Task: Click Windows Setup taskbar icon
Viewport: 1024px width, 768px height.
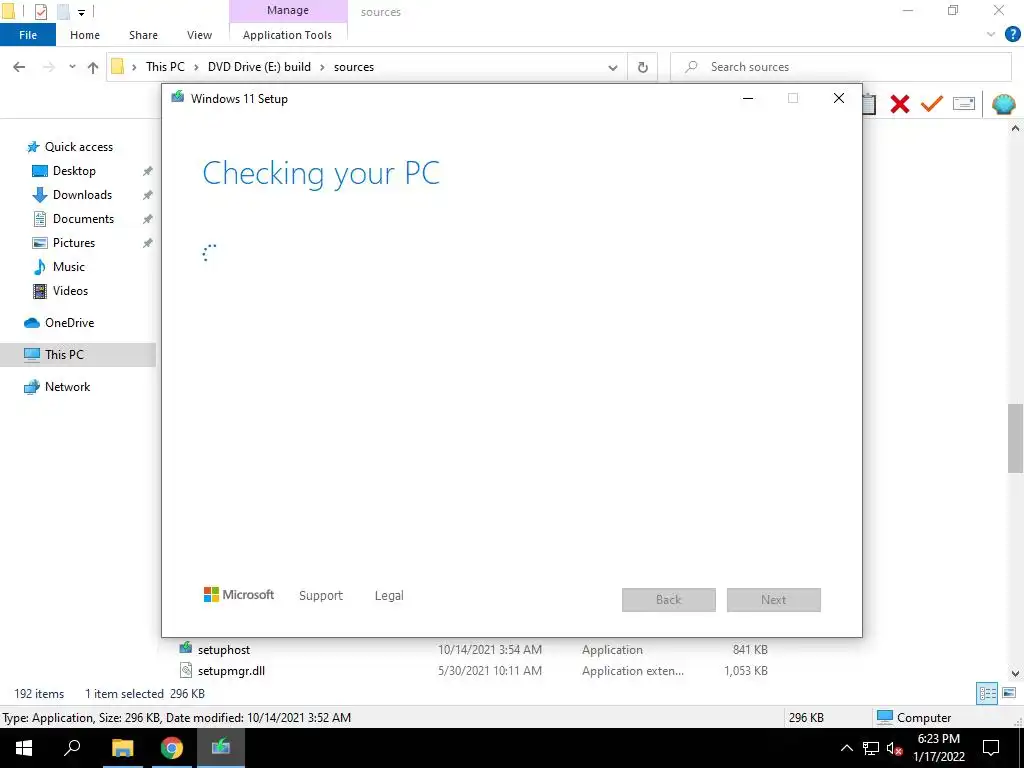Action: [x=221, y=748]
